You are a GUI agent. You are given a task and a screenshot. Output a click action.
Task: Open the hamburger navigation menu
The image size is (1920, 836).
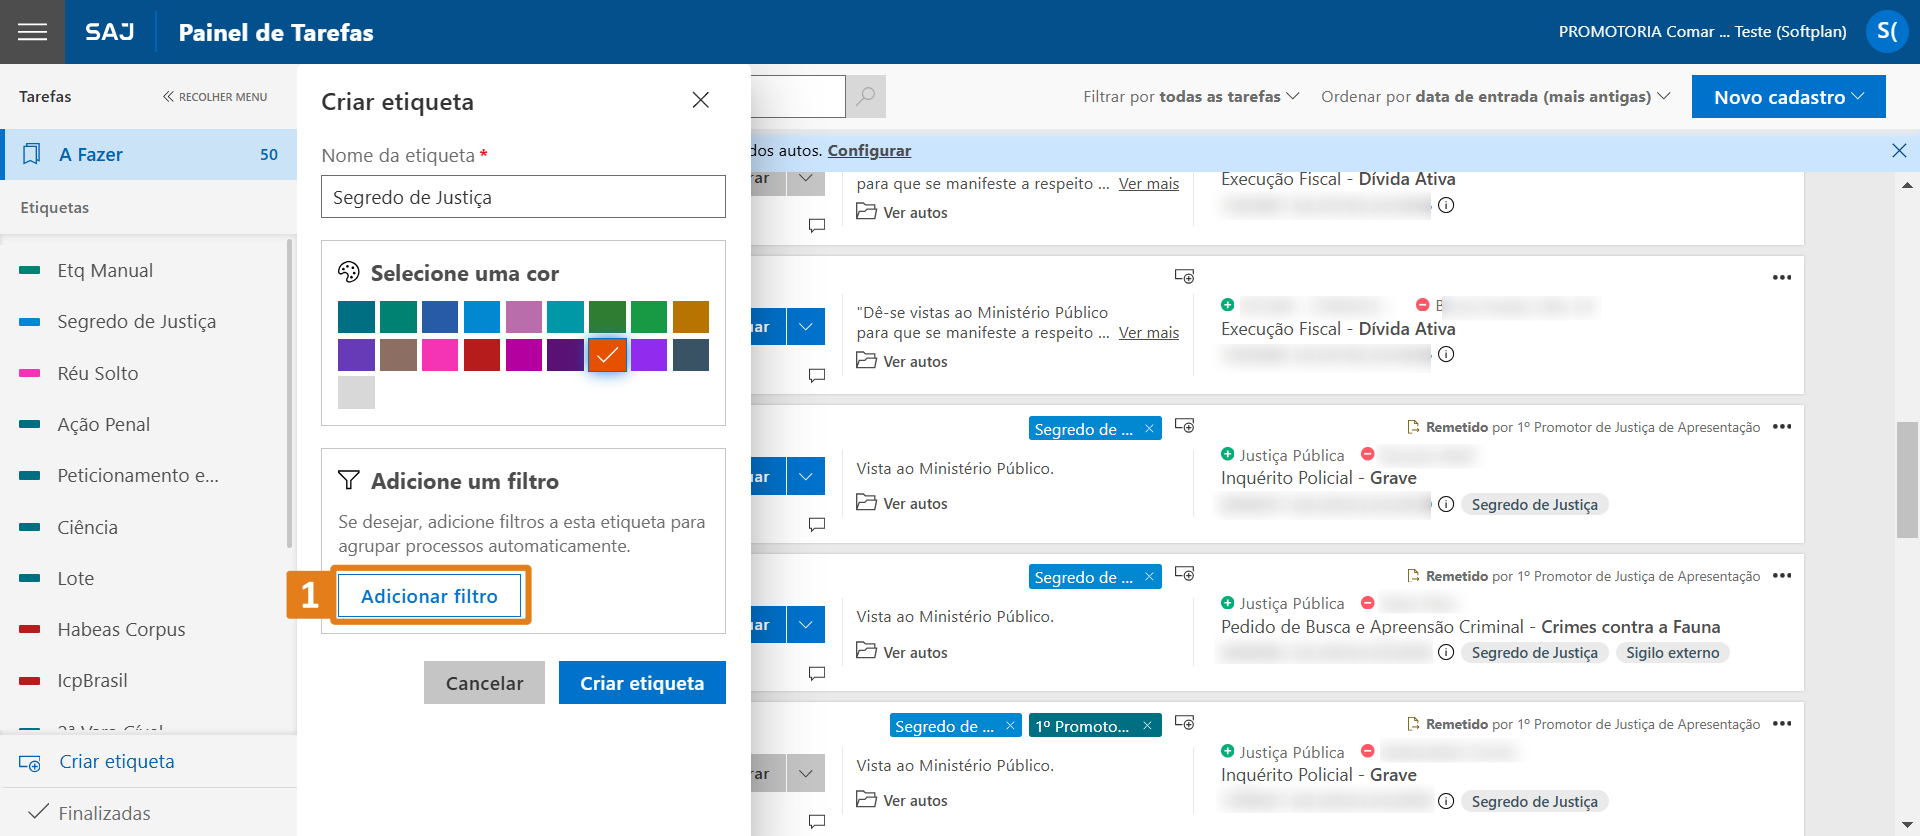click(32, 32)
